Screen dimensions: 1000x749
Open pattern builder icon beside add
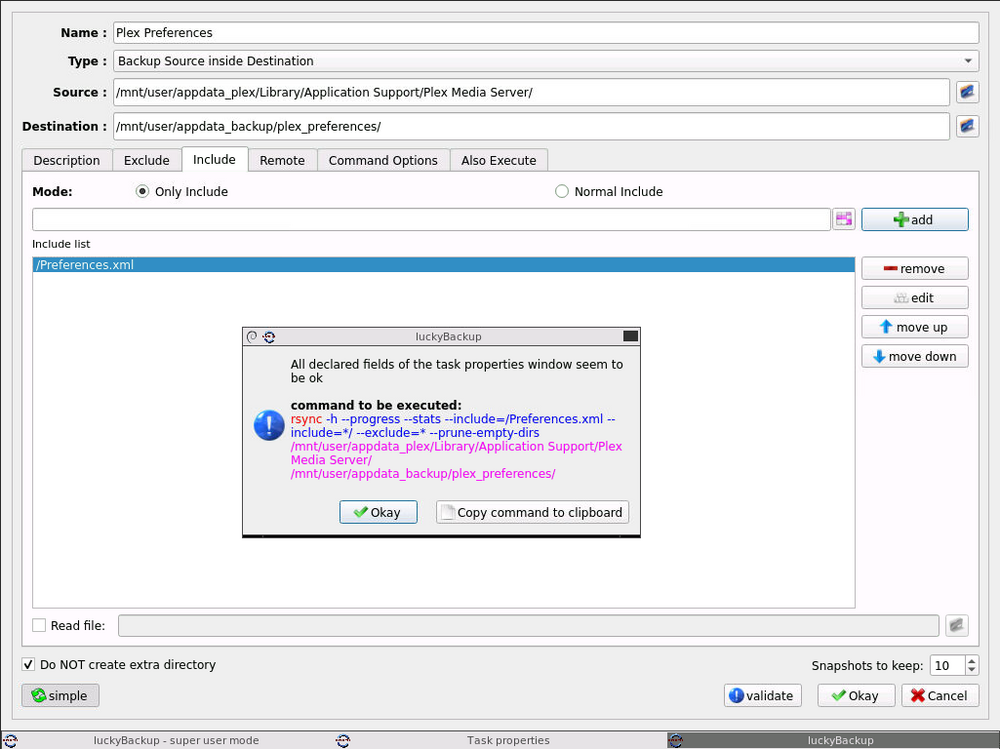pyautogui.click(x=844, y=219)
